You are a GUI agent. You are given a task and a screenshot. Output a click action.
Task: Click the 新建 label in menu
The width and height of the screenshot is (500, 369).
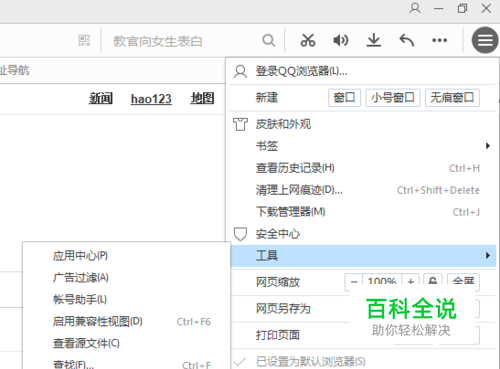267,98
